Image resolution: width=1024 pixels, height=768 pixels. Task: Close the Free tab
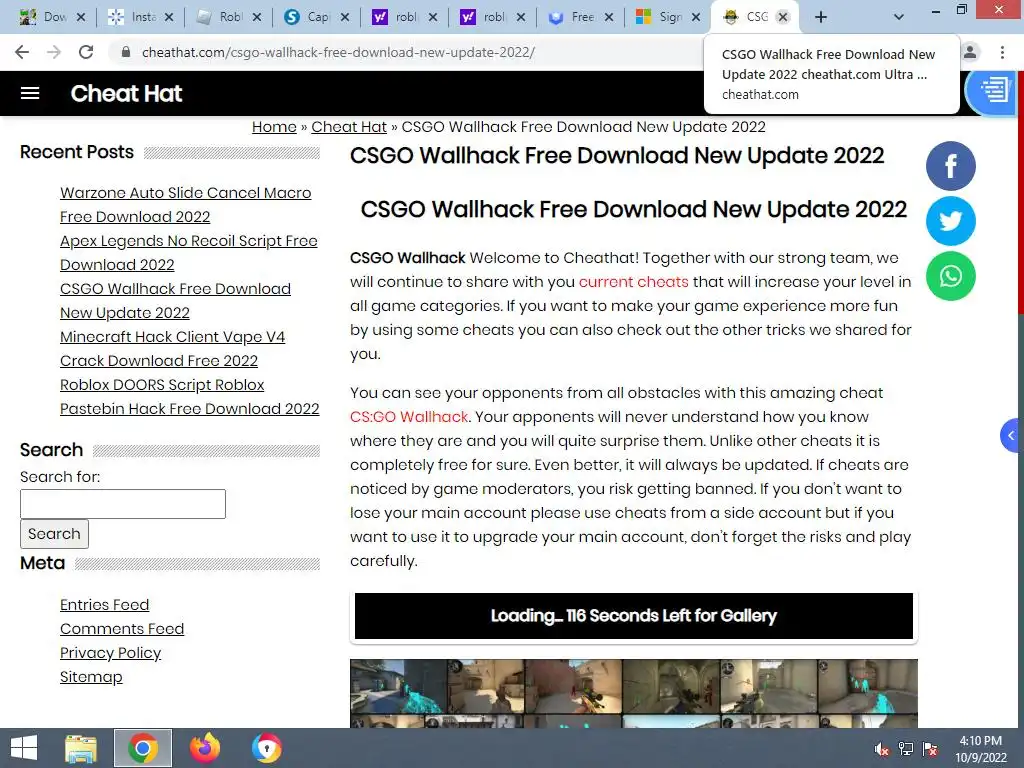(609, 17)
